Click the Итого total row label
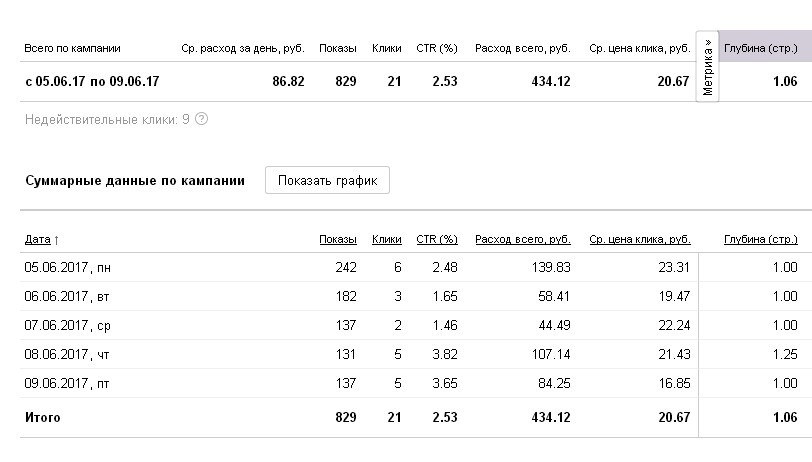 tap(43, 418)
